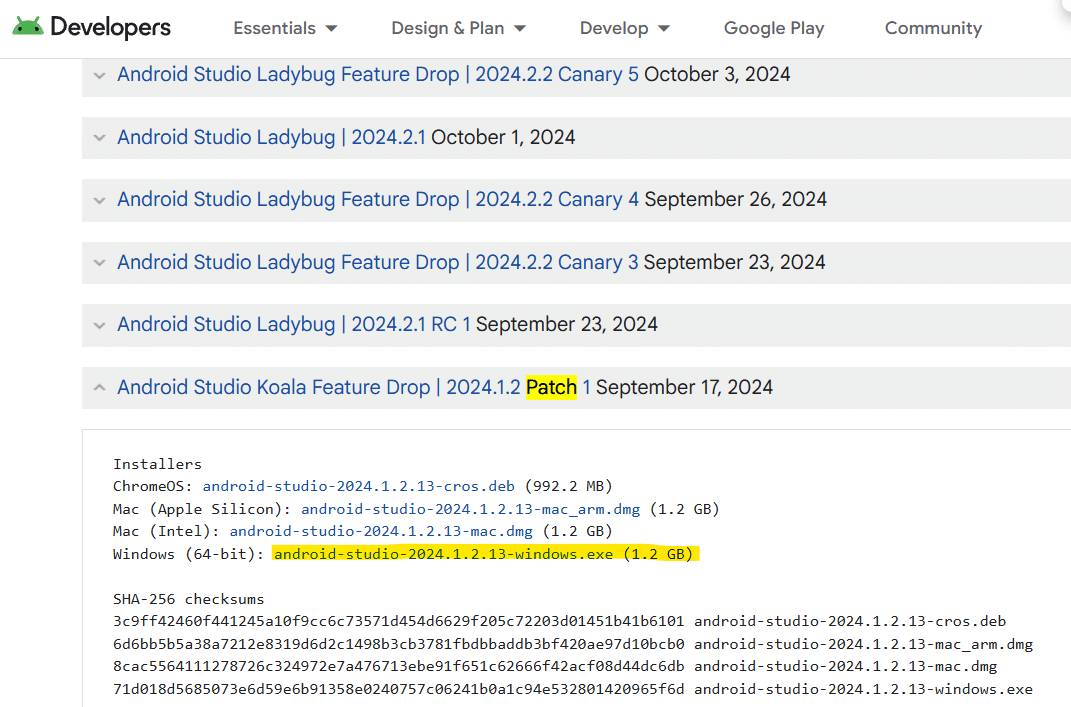
Task: Expand Ladybug Feature Drop Canary 5 chevron
Action: [x=100, y=75]
